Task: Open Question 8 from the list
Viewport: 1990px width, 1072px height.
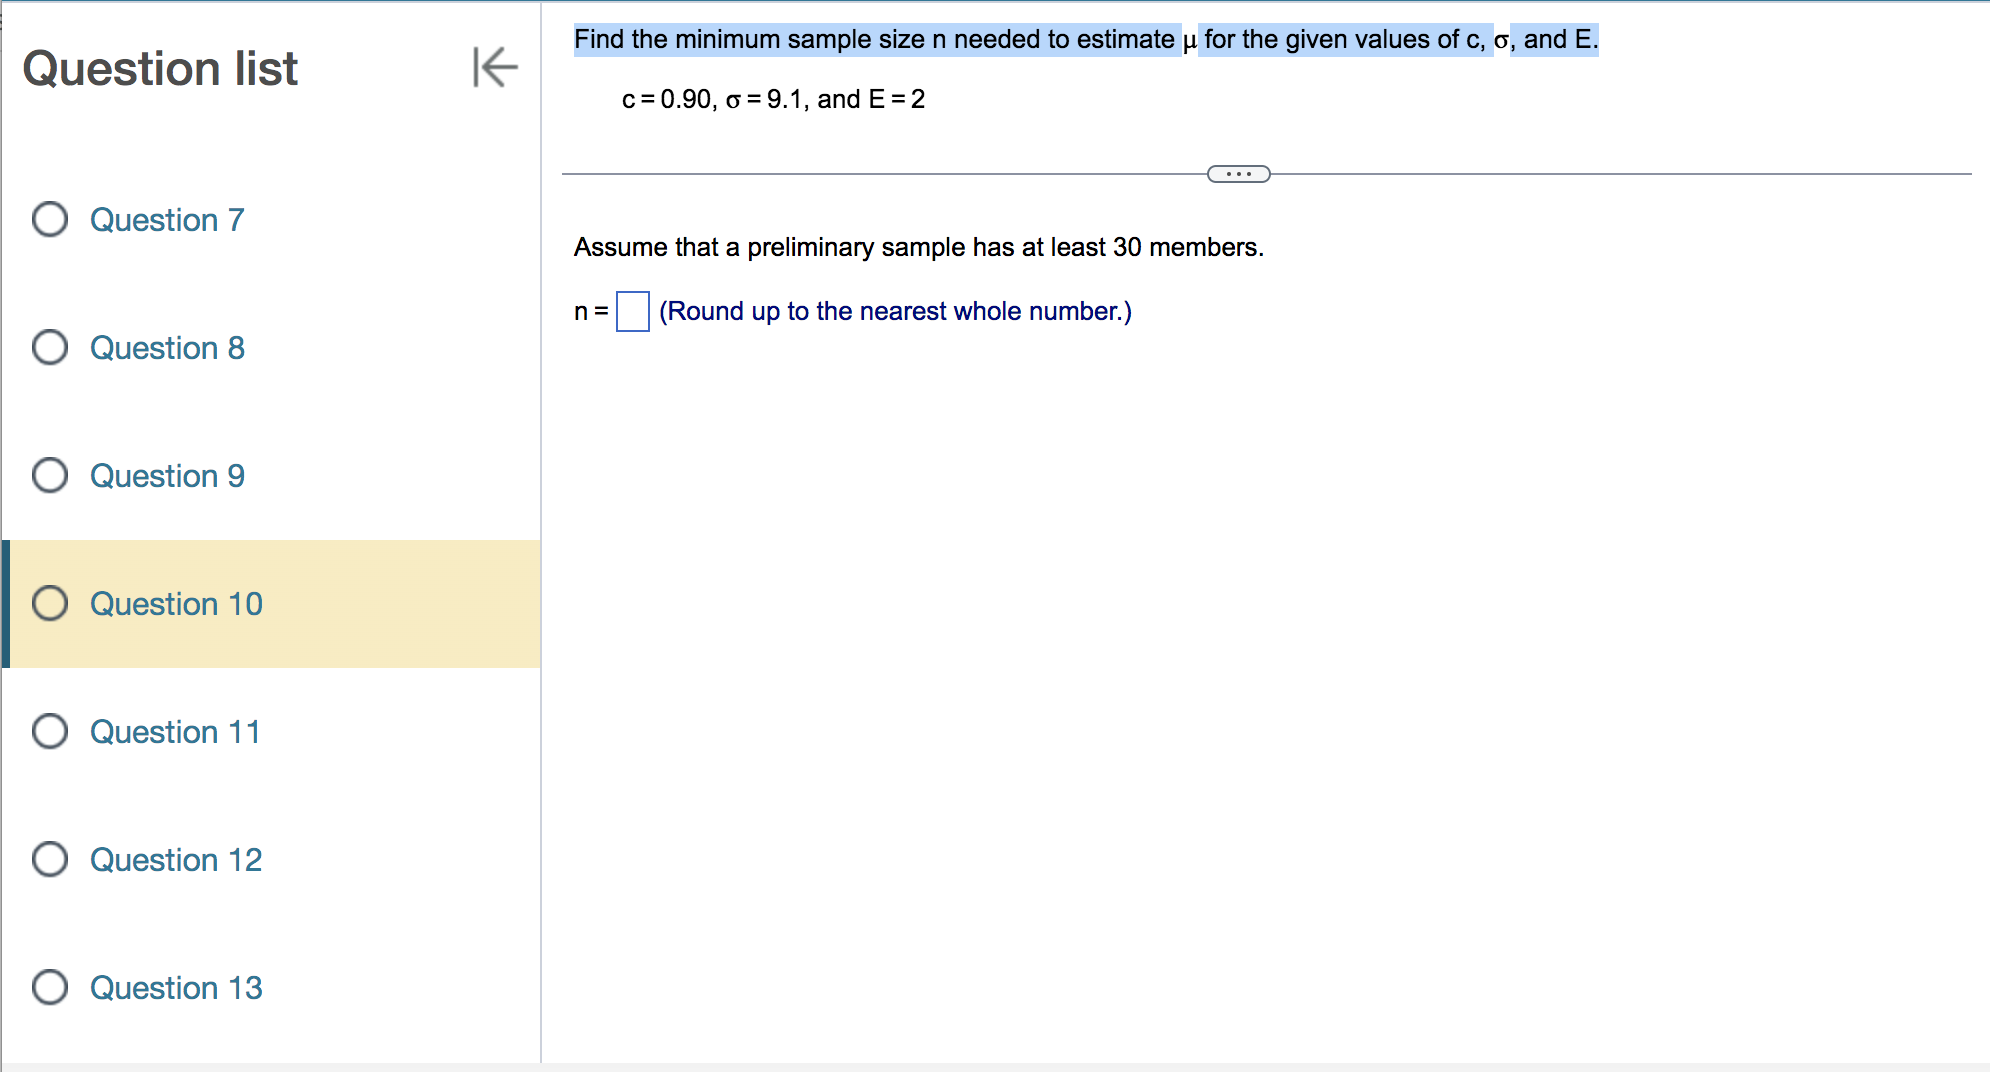Action: tap(166, 348)
